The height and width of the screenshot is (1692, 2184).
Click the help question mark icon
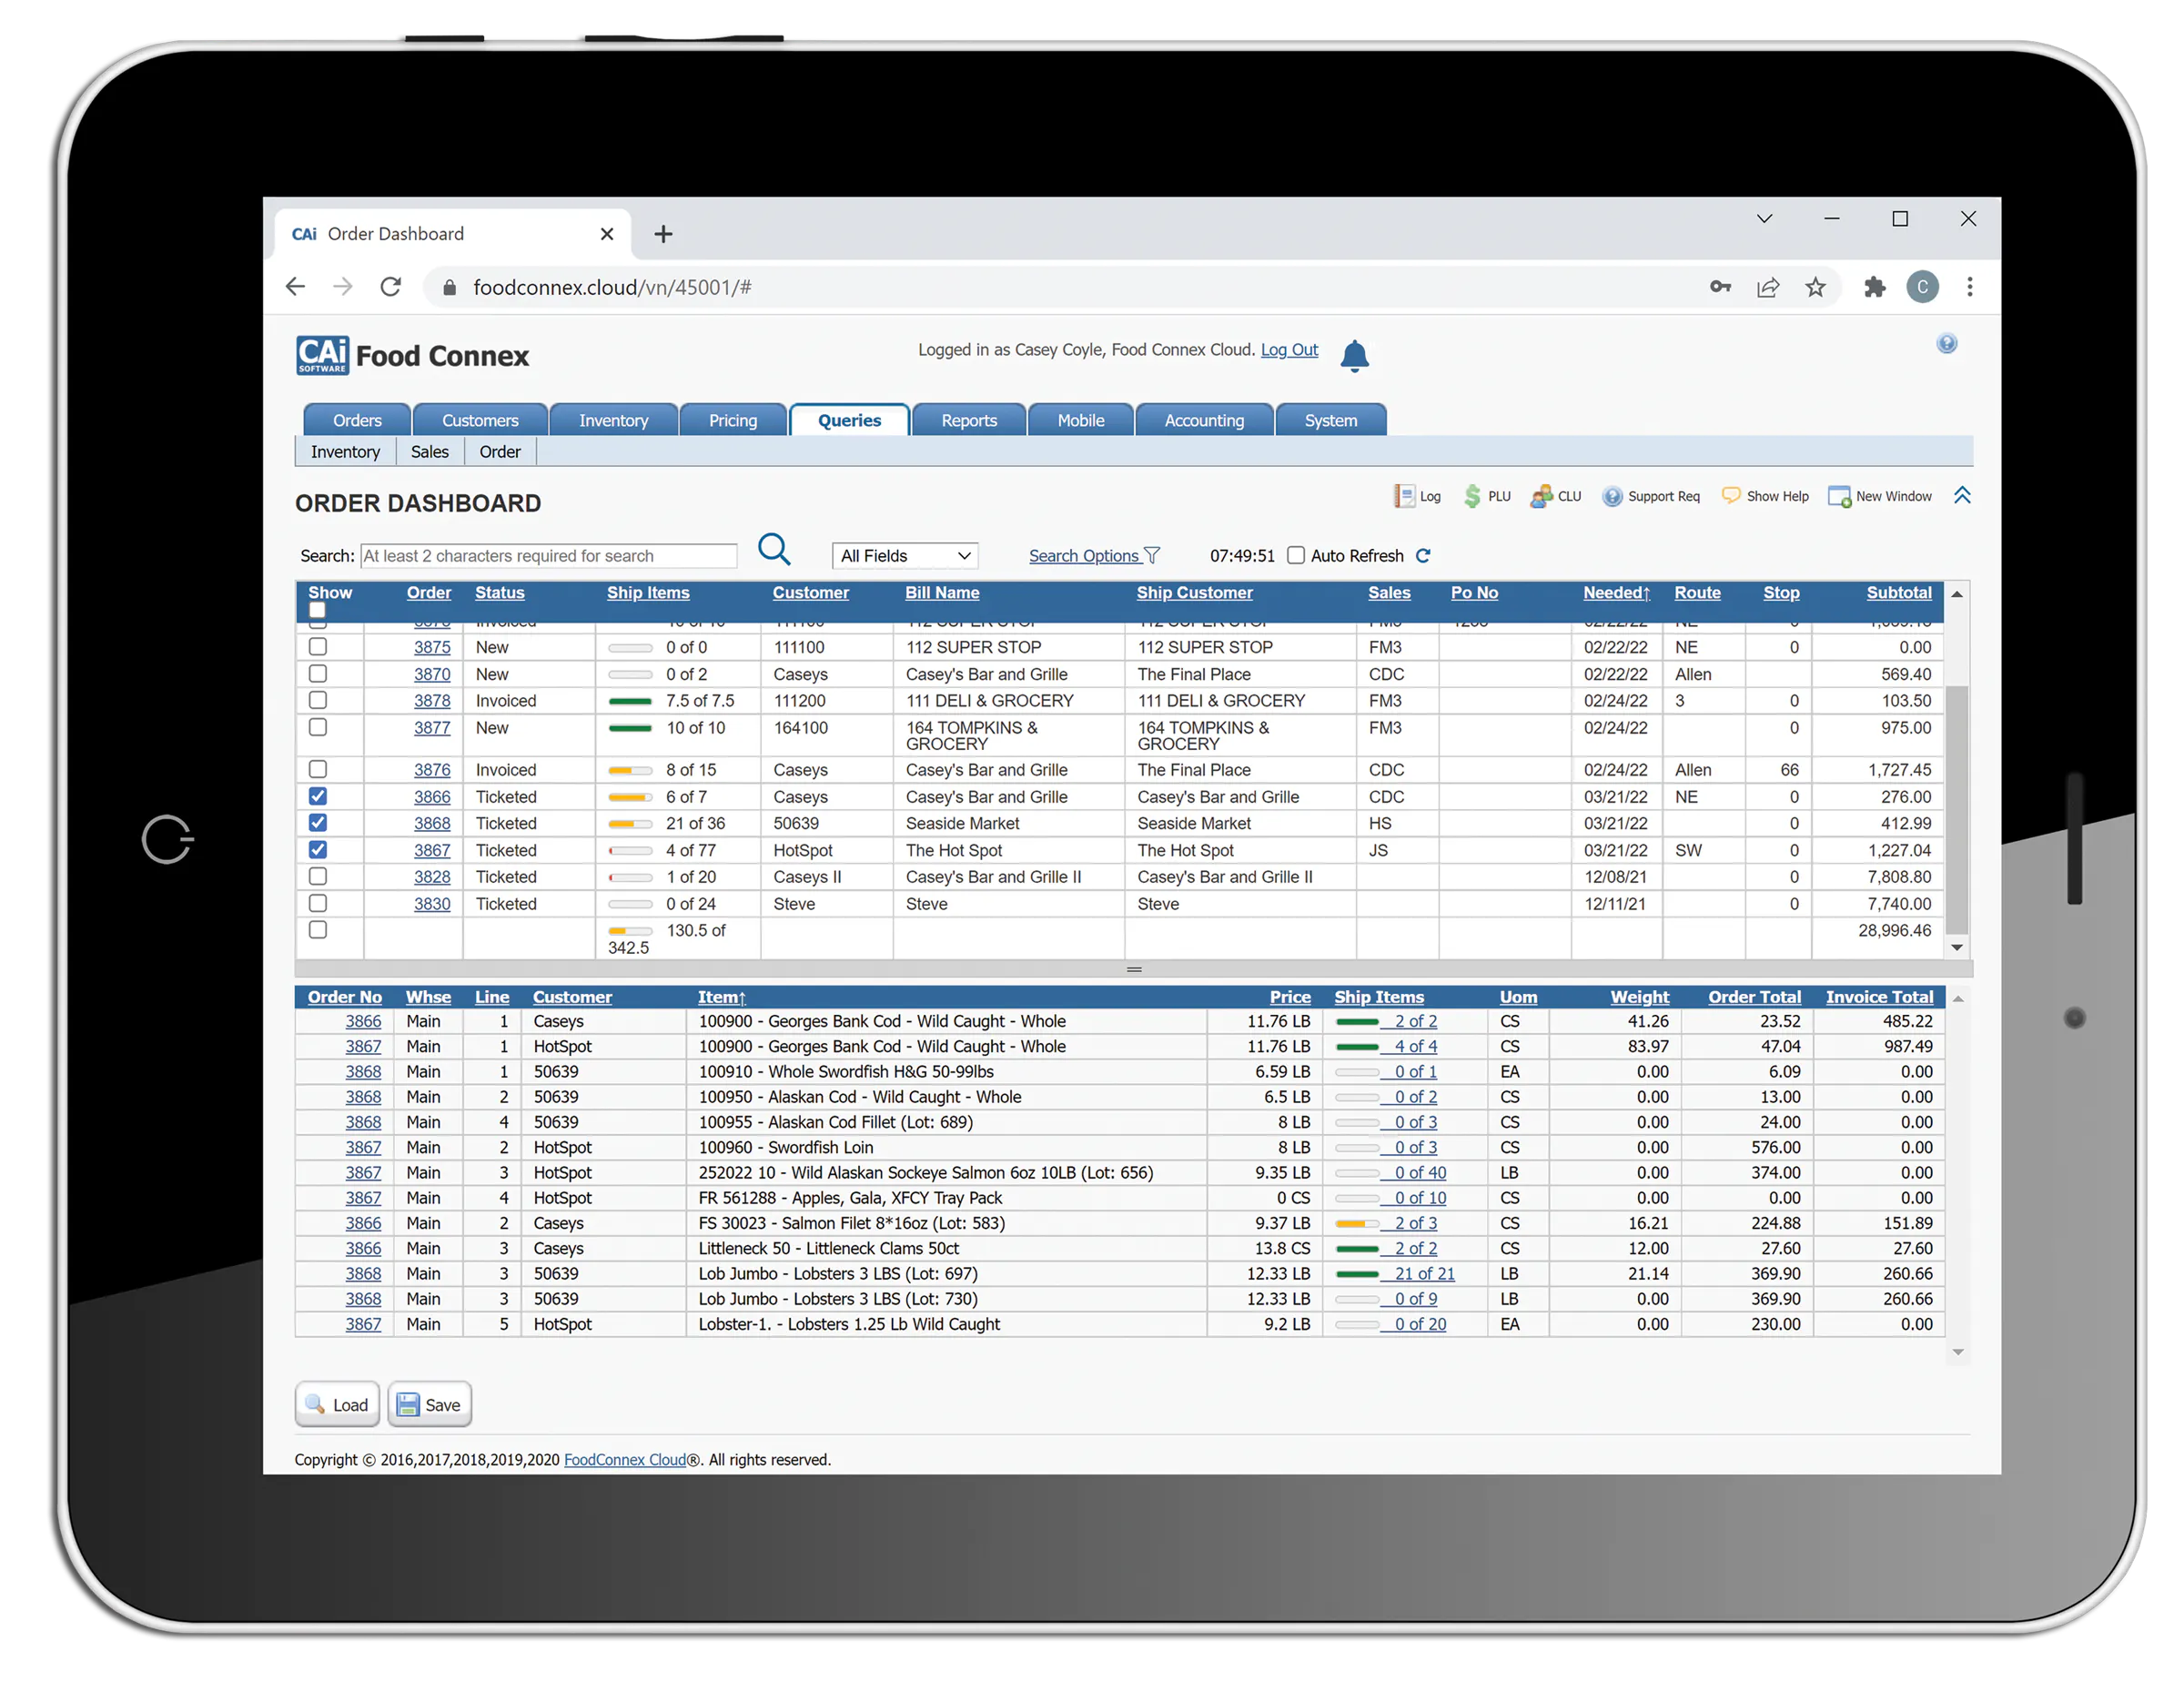[x=1946, y=344]
